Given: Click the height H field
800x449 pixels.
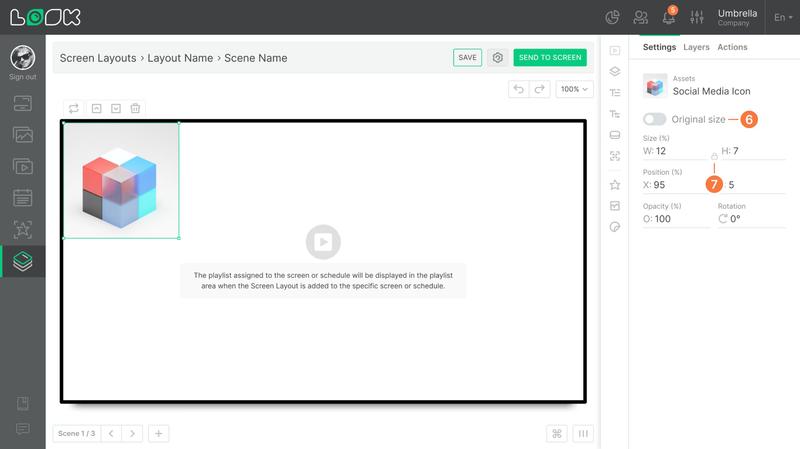Looking at the screenshot, I should point(753,151).
